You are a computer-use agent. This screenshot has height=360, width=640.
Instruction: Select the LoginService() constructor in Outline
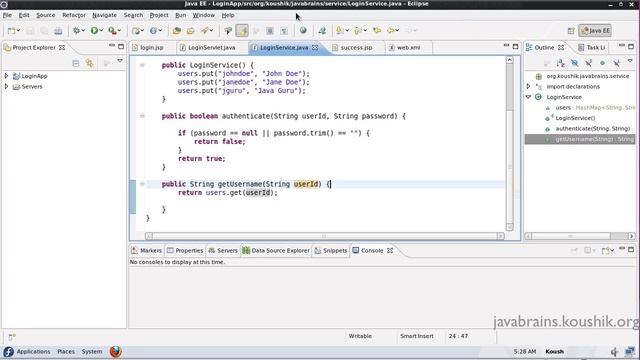point(575,118)
